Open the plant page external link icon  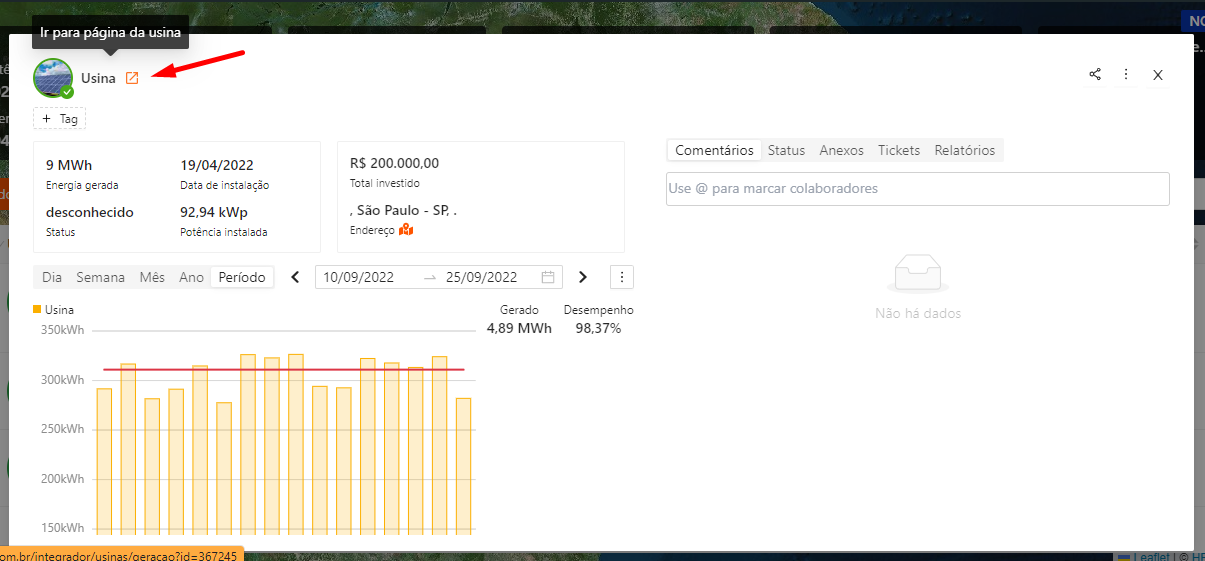pos(132,78)
